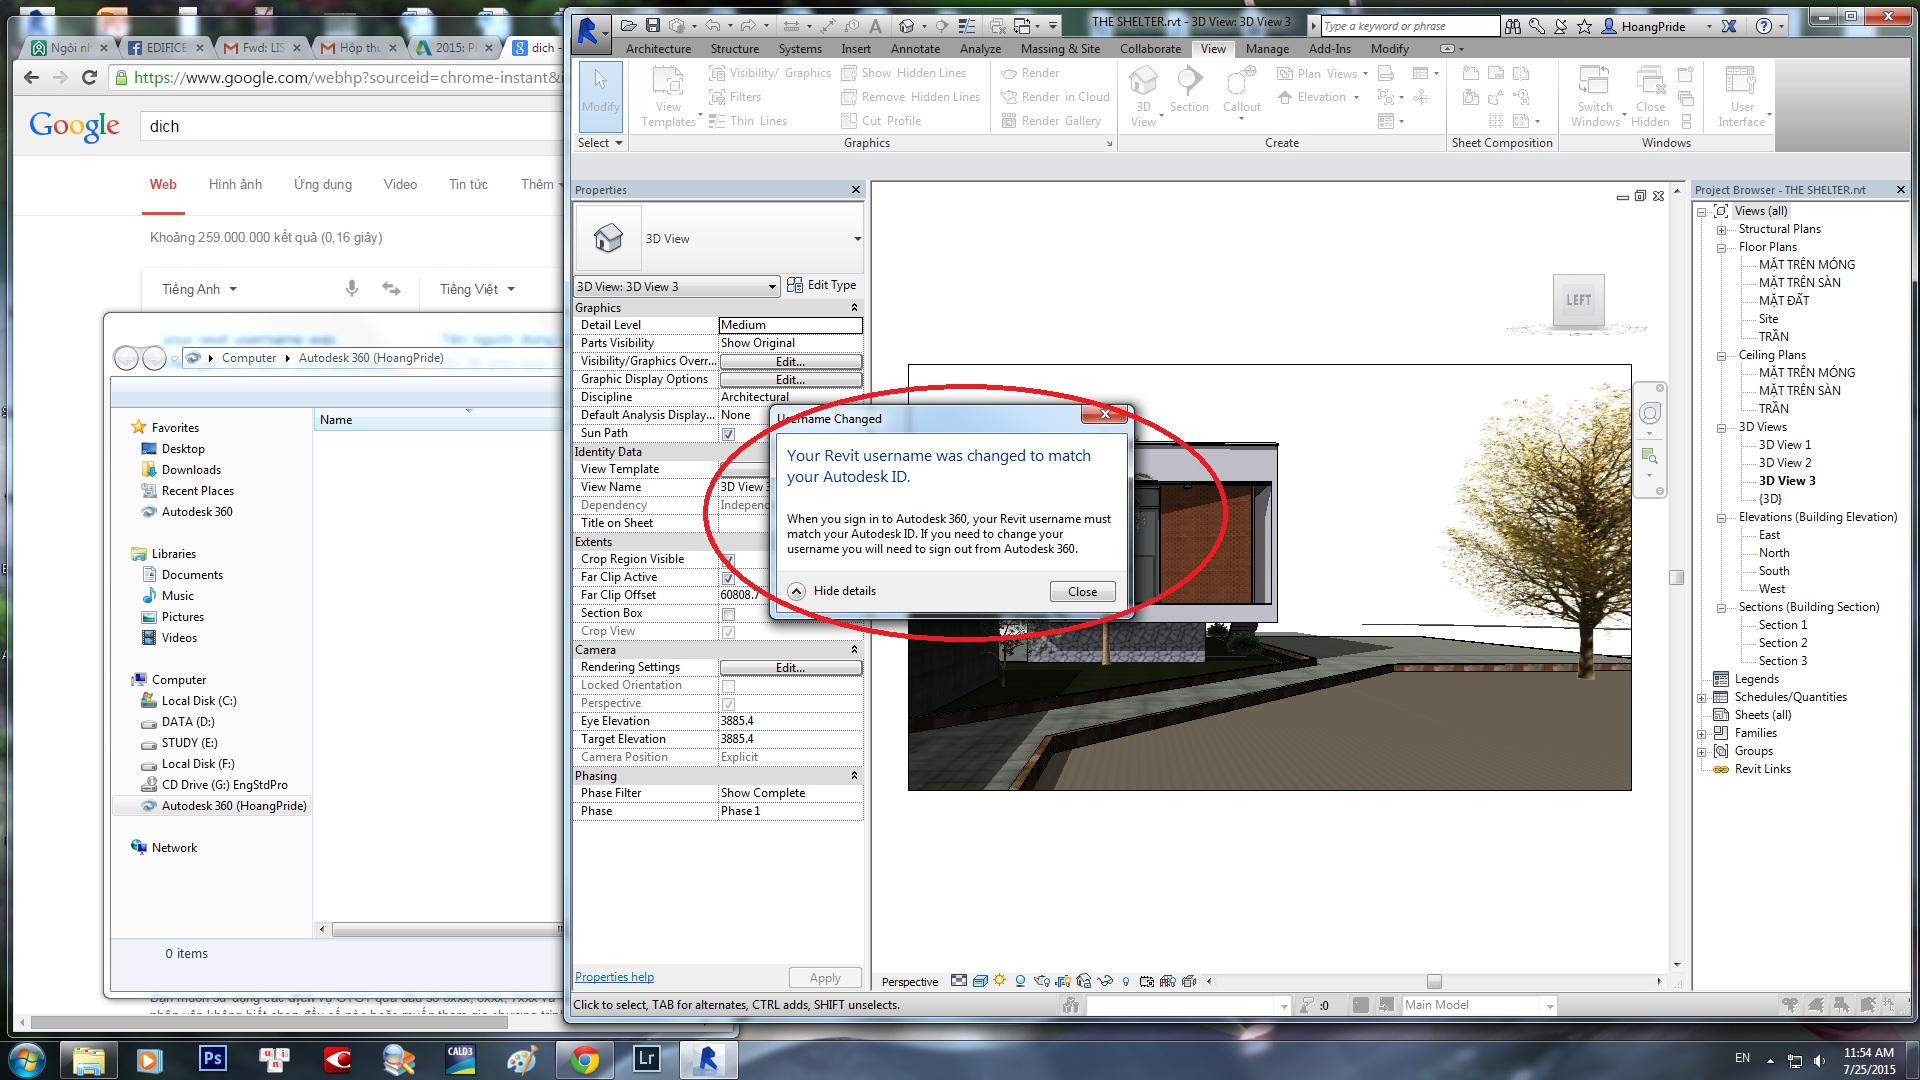Collapse the Floor Plans tree node
Viewport: 1920px width, 1080px height.
tap(1721, 248)
